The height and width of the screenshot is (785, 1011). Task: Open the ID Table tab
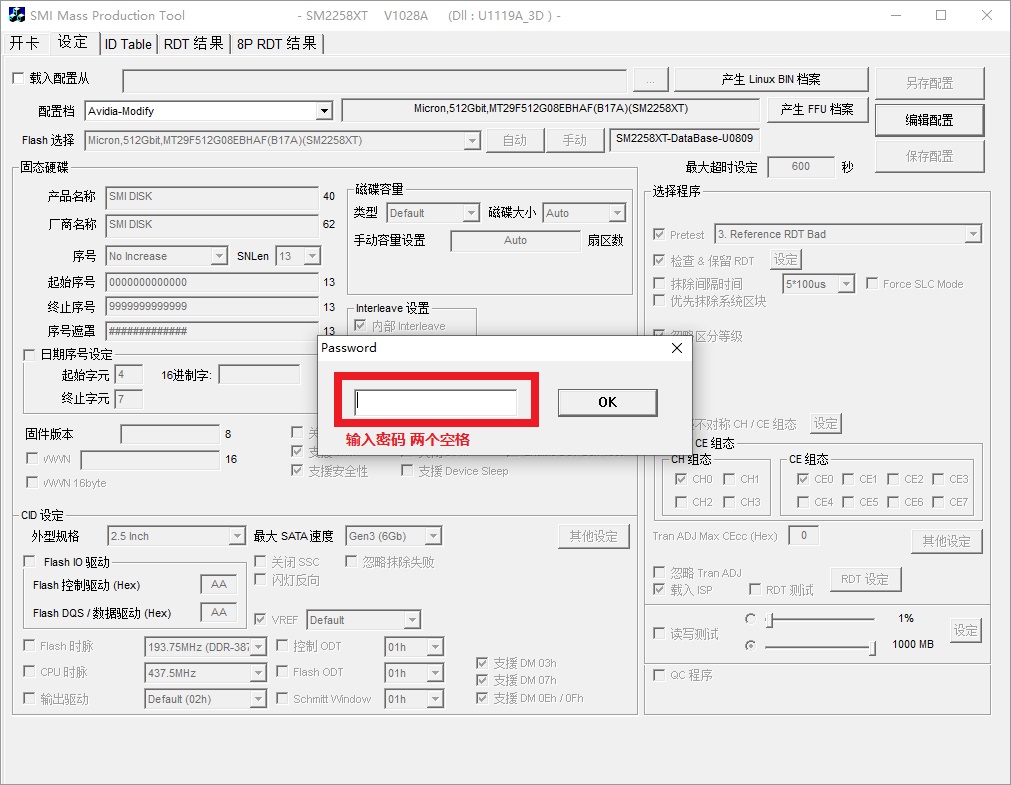128,44
